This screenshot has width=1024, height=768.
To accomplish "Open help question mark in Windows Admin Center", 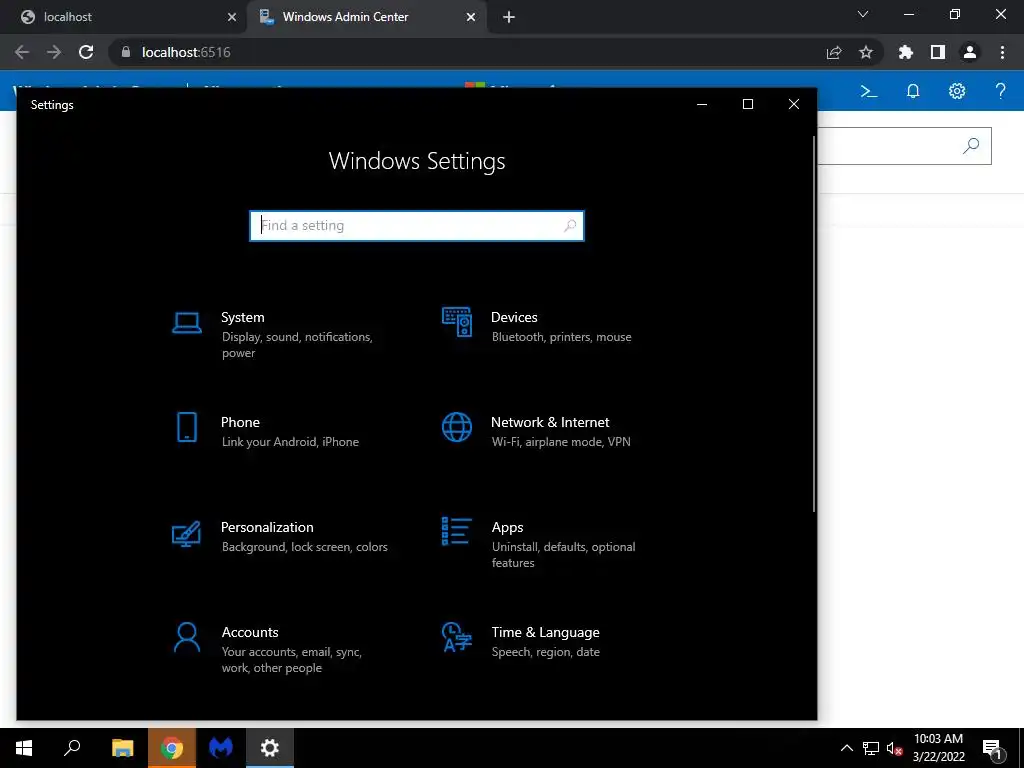I will pos(1000,91).
